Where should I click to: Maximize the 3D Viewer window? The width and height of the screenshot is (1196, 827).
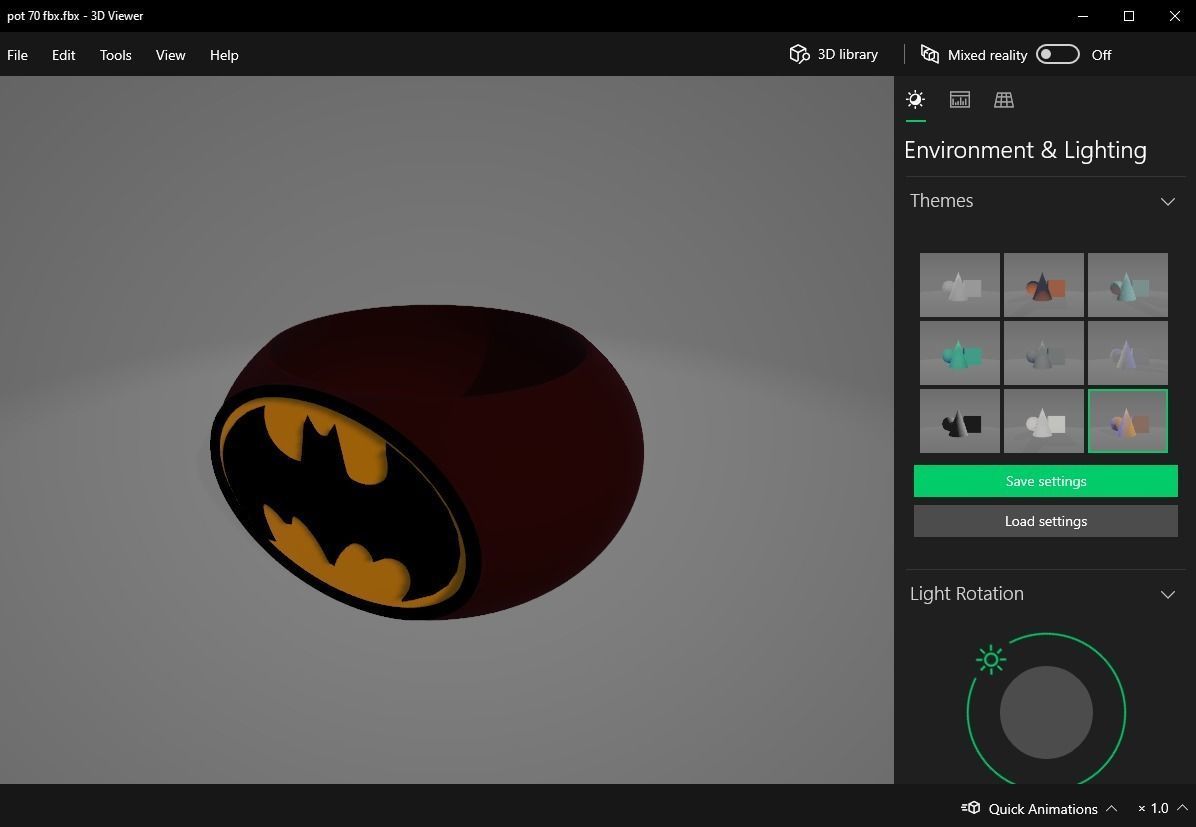[1129, 16]
